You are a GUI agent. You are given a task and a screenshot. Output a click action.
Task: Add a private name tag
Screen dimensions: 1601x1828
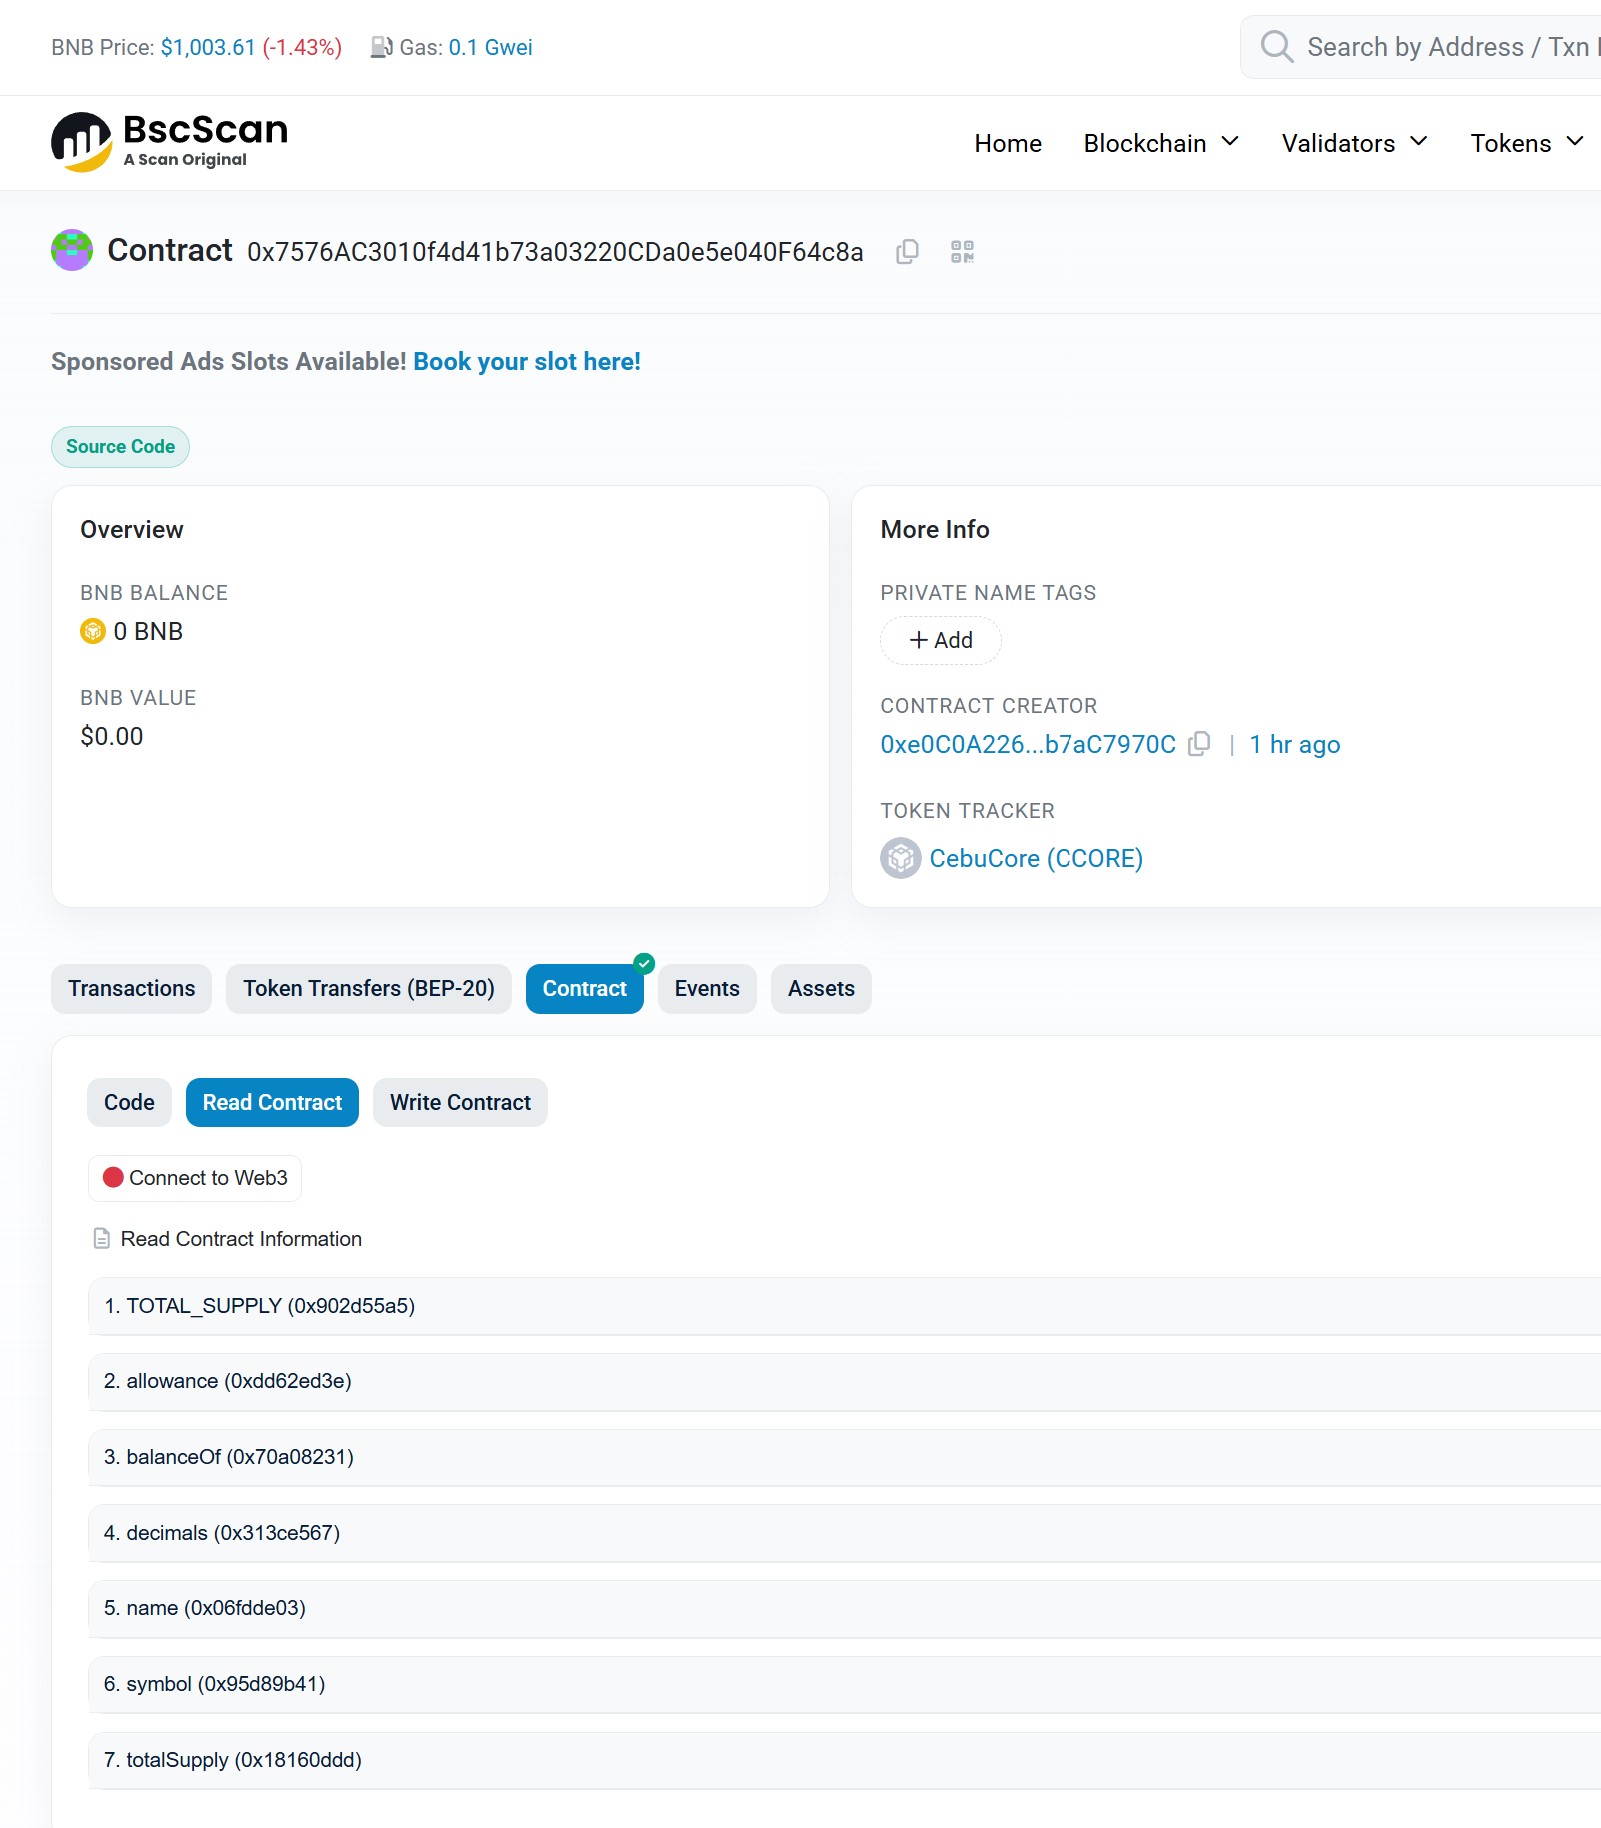pos(940,640)
